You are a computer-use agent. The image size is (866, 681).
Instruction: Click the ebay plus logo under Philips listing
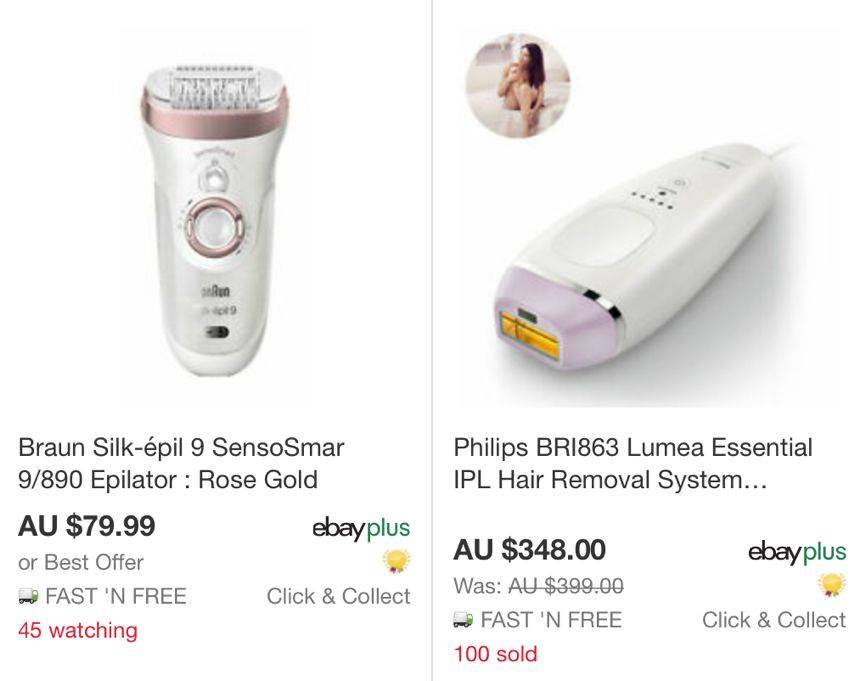[x=797, y=552]
